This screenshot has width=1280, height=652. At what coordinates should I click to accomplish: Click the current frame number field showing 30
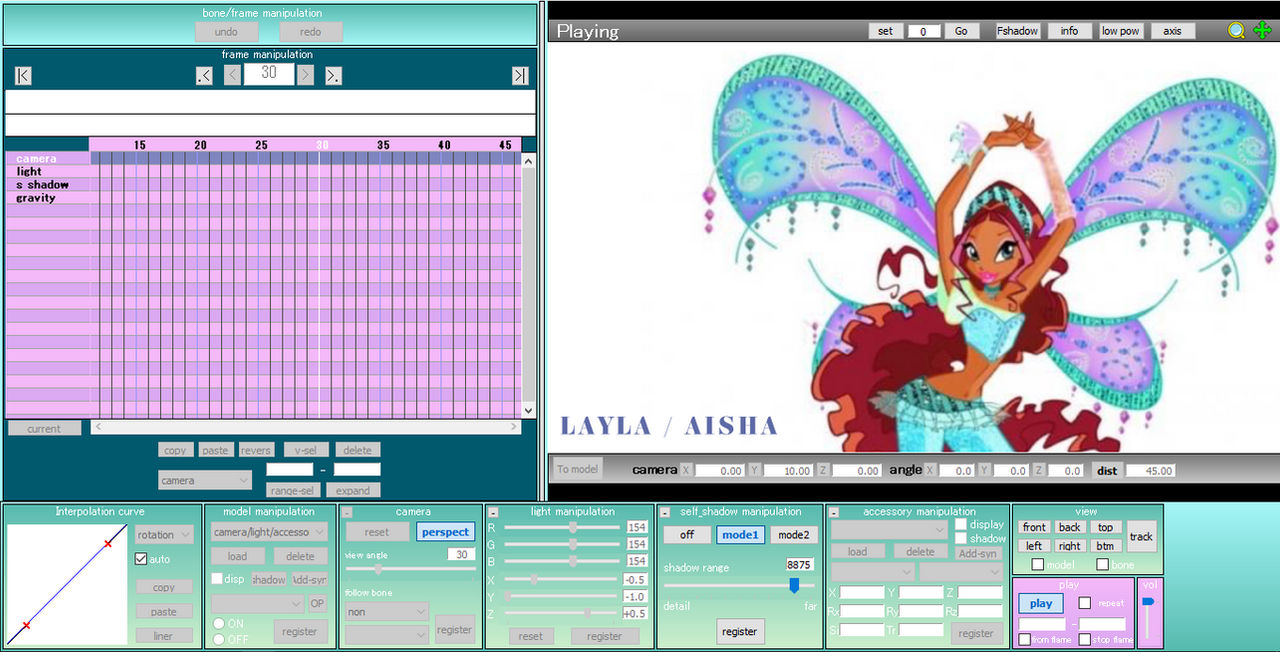(x=269, y=73)
